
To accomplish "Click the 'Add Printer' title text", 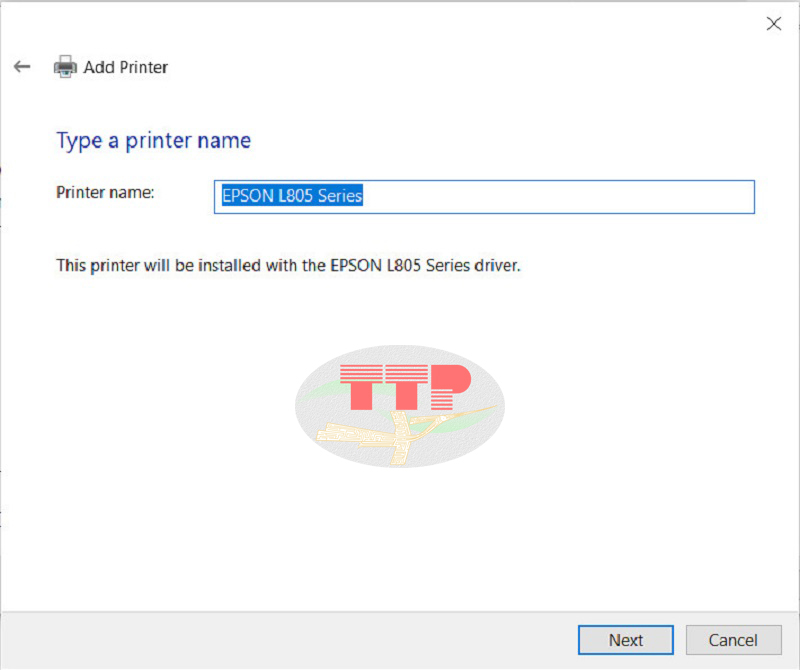I will 126,67.
